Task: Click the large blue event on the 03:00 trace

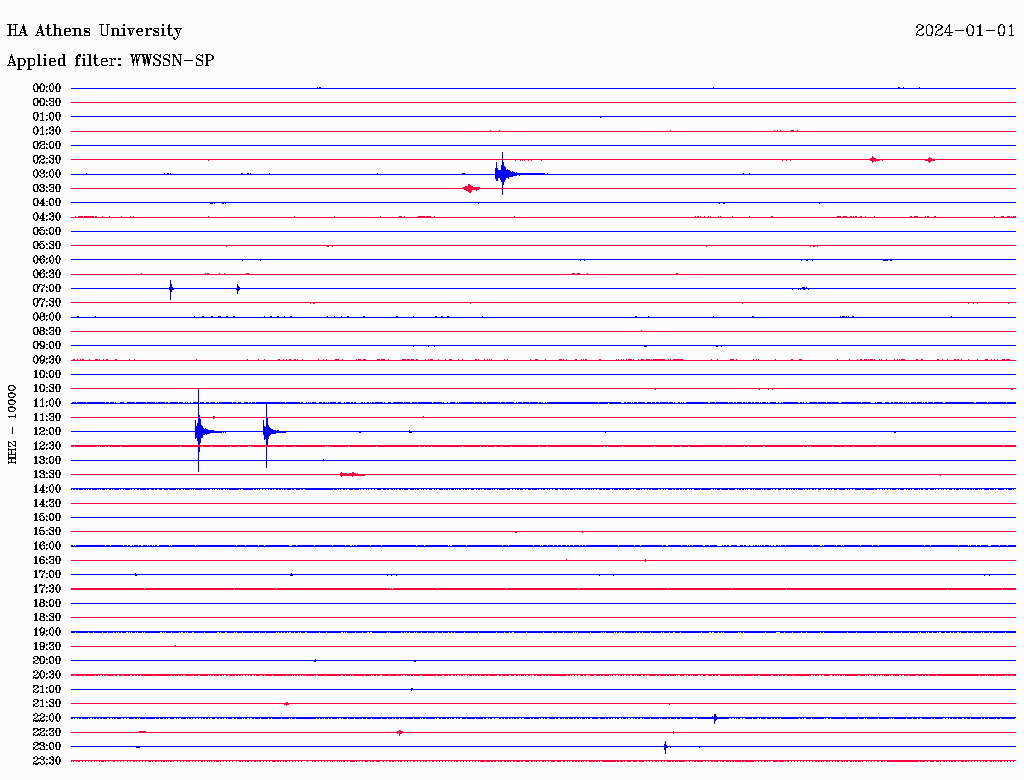Action: 503,174
